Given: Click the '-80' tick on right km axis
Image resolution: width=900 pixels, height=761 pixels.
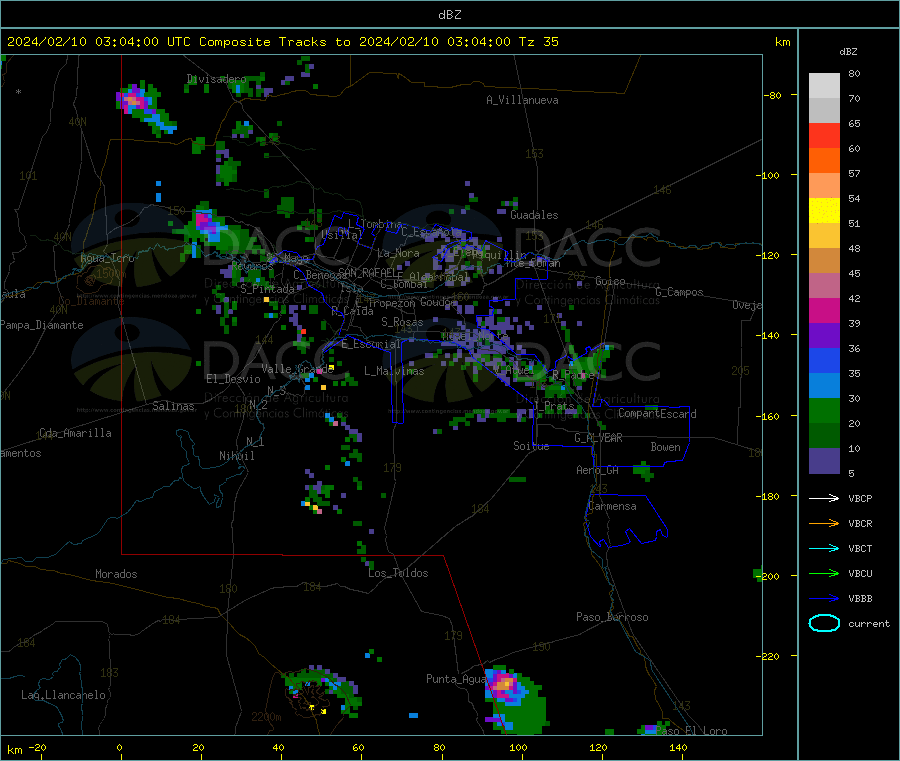Looking at the screenshot, I should 773,95.
